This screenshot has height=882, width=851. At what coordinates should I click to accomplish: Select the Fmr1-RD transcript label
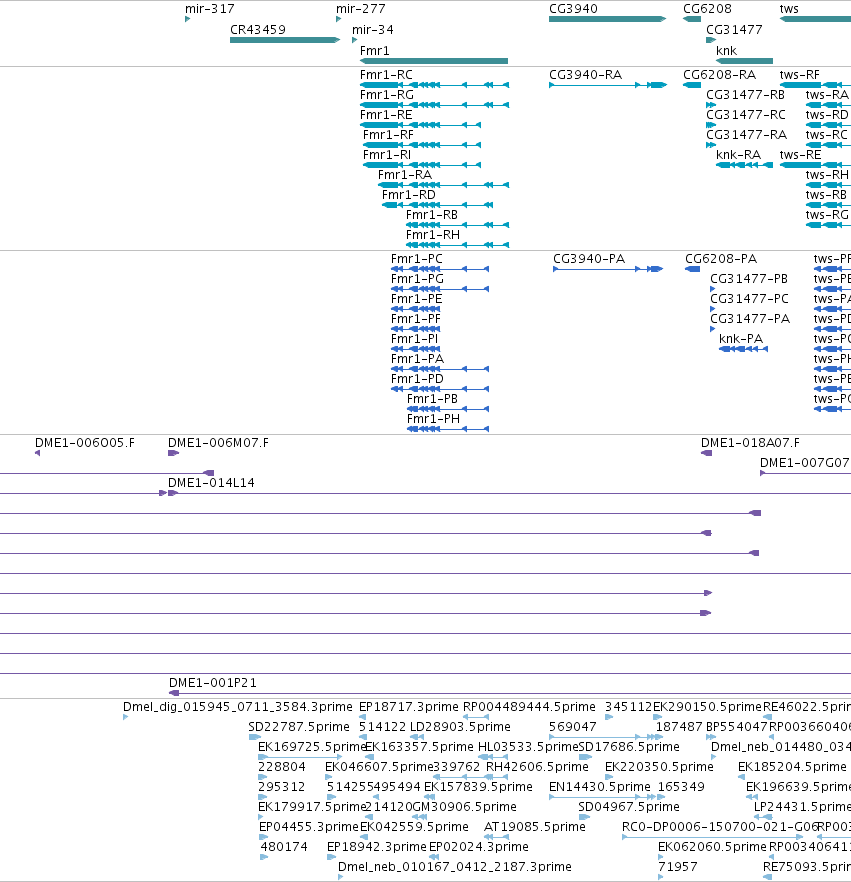click(409, 195)
